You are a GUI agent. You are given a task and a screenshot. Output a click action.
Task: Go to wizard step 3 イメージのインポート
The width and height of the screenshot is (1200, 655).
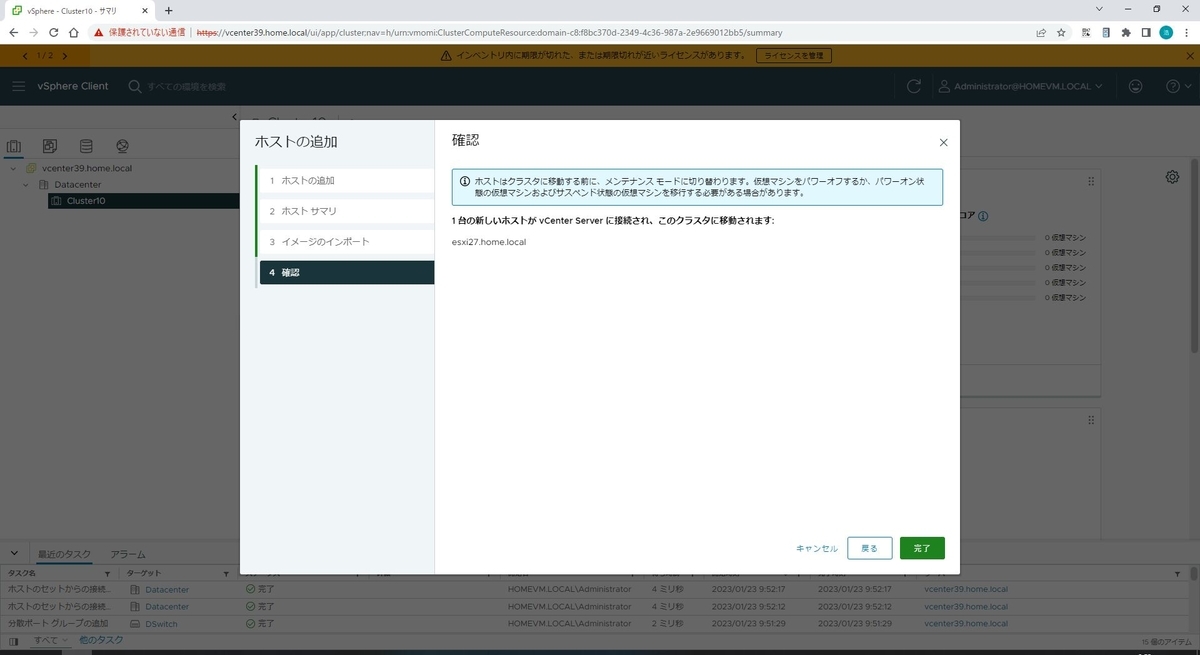[345, 243]
